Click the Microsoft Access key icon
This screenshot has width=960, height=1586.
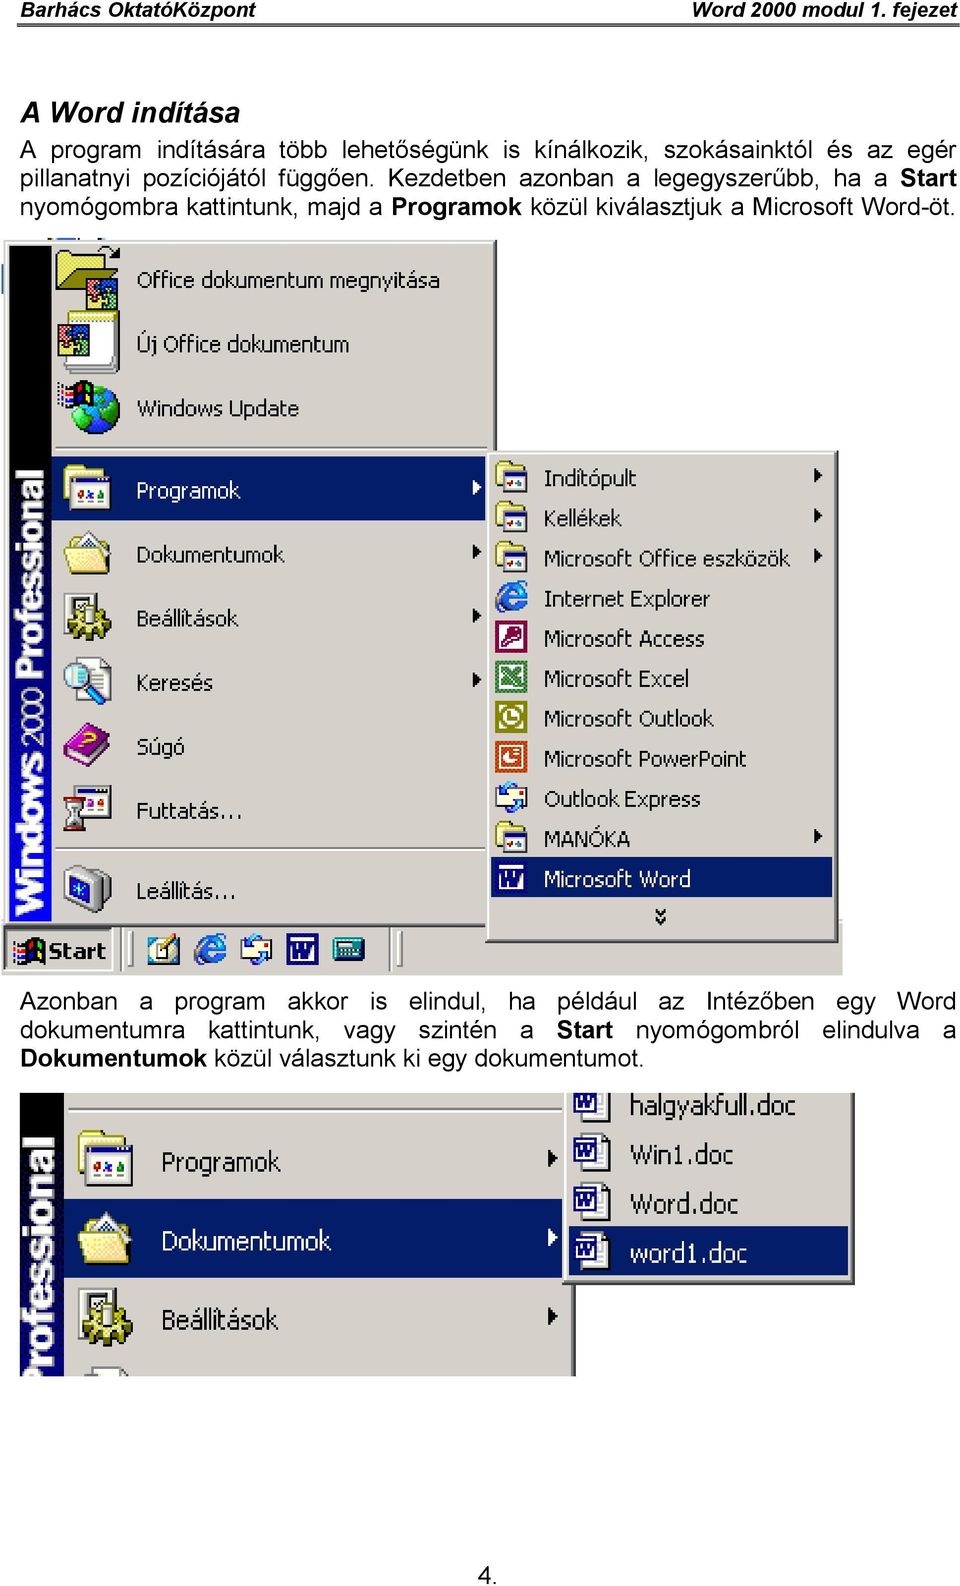(512, 638)
